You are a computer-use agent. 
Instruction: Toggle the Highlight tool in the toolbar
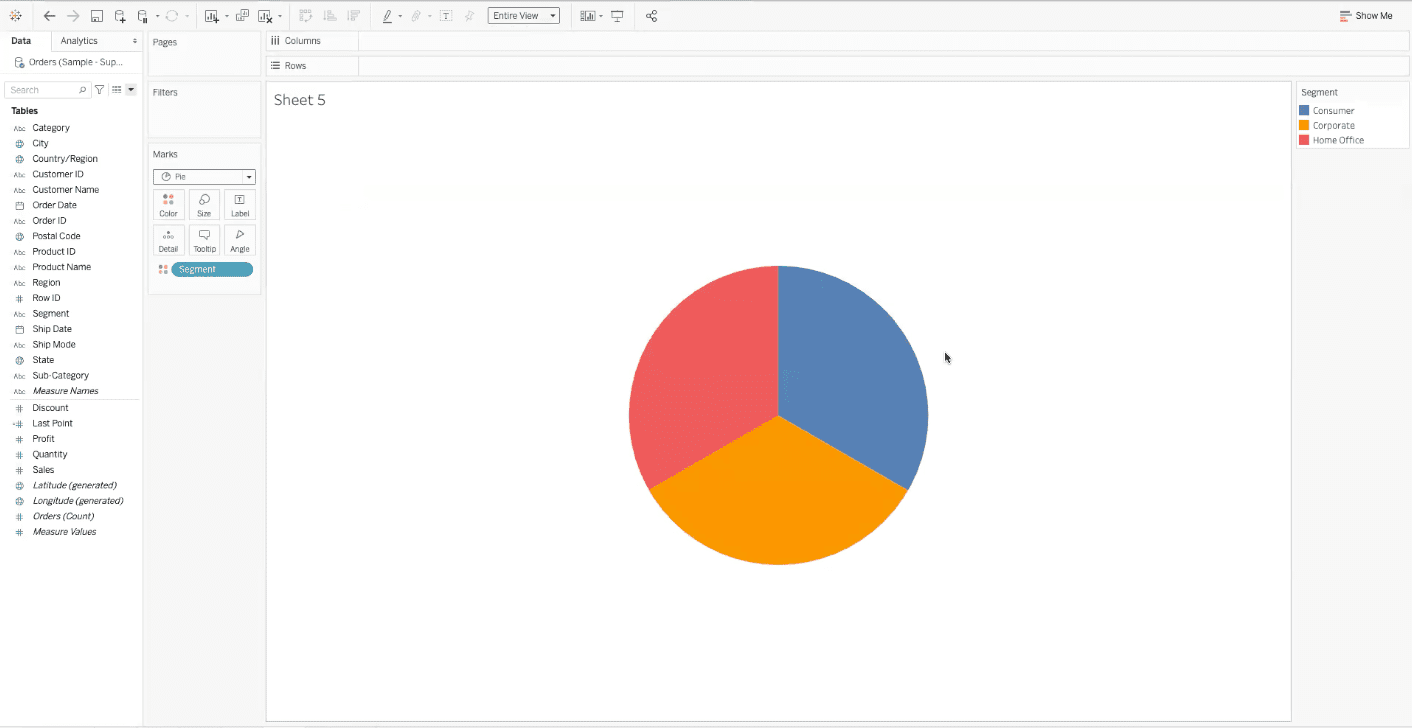coord(388,15)
